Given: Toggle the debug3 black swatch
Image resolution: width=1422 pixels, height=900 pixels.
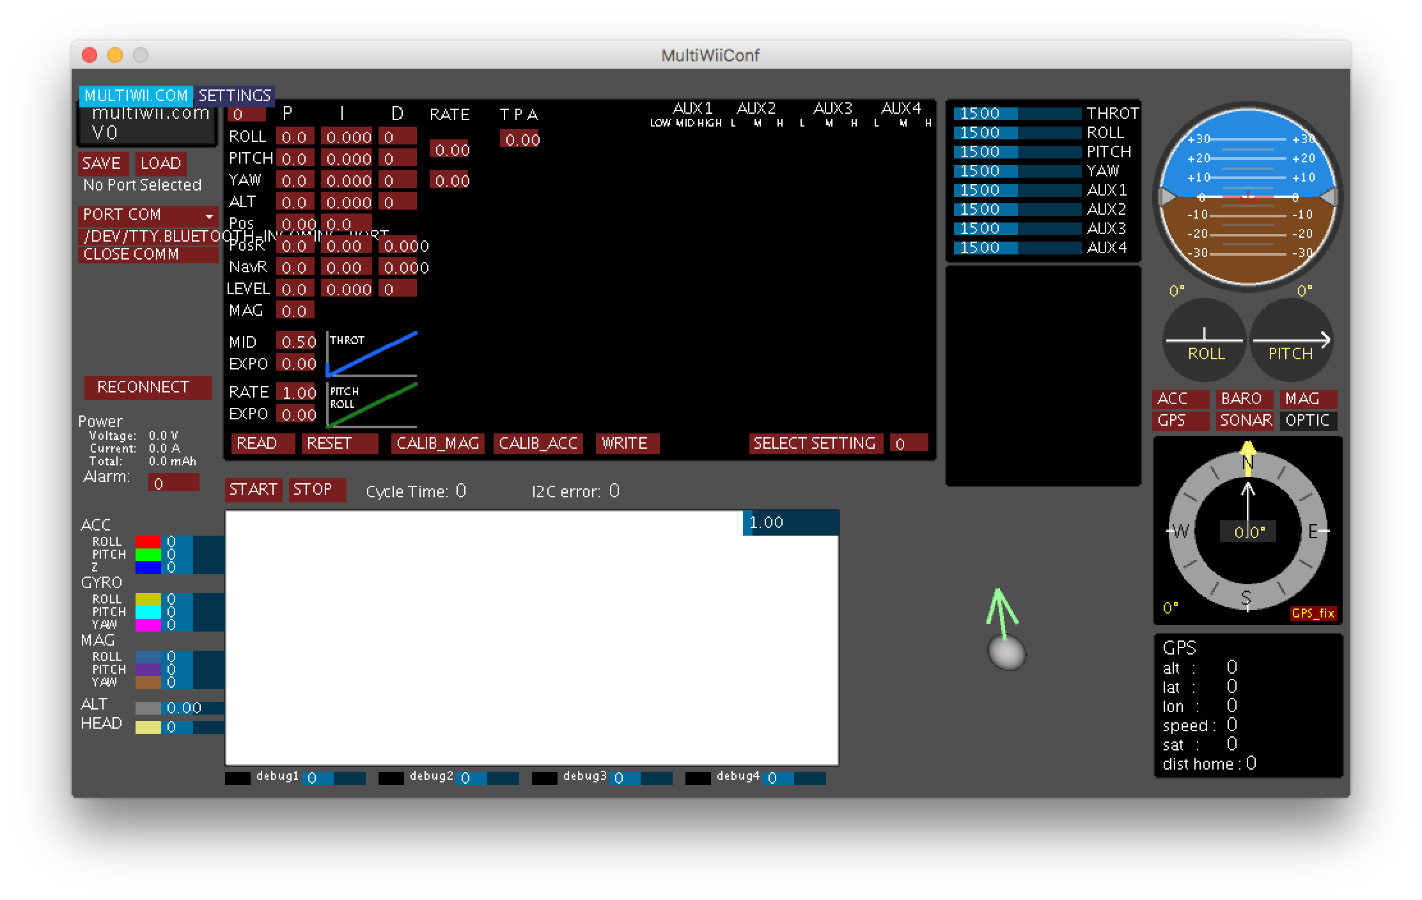Looking at the screenshot, I should pyautogui.click(x=545, y=778).
